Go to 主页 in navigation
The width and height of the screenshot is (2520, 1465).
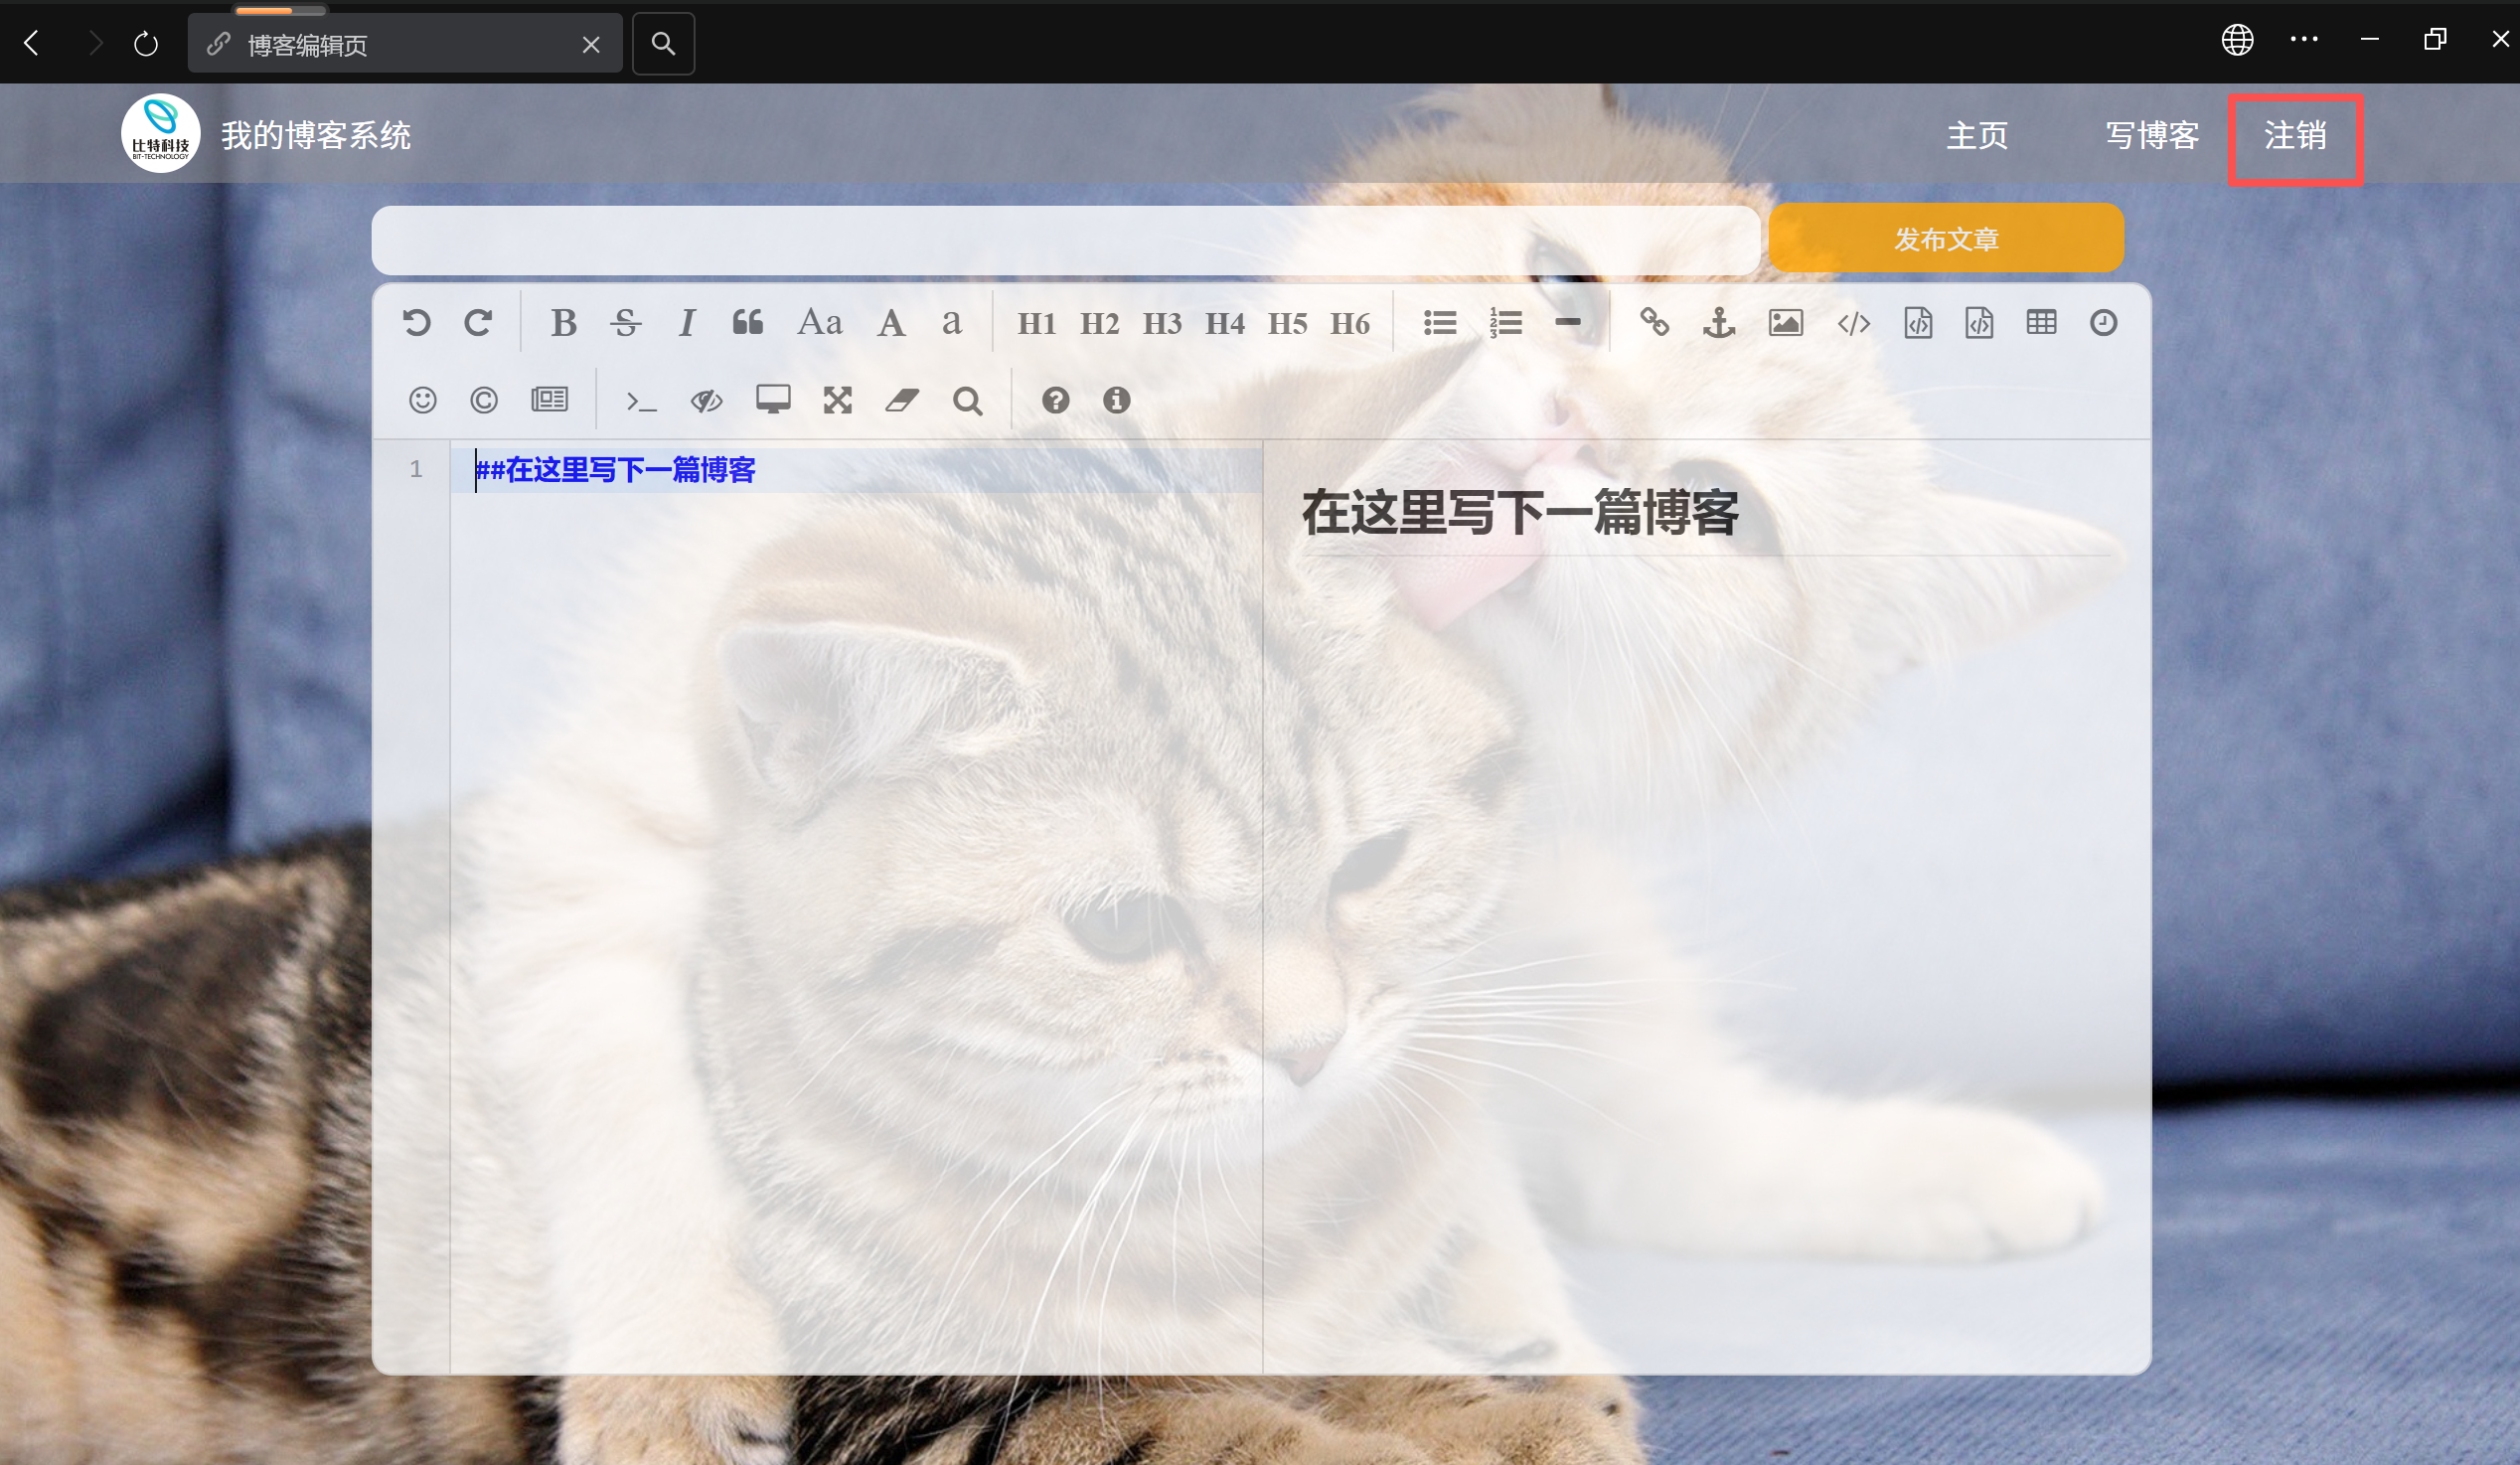[x=1976, y=136]
